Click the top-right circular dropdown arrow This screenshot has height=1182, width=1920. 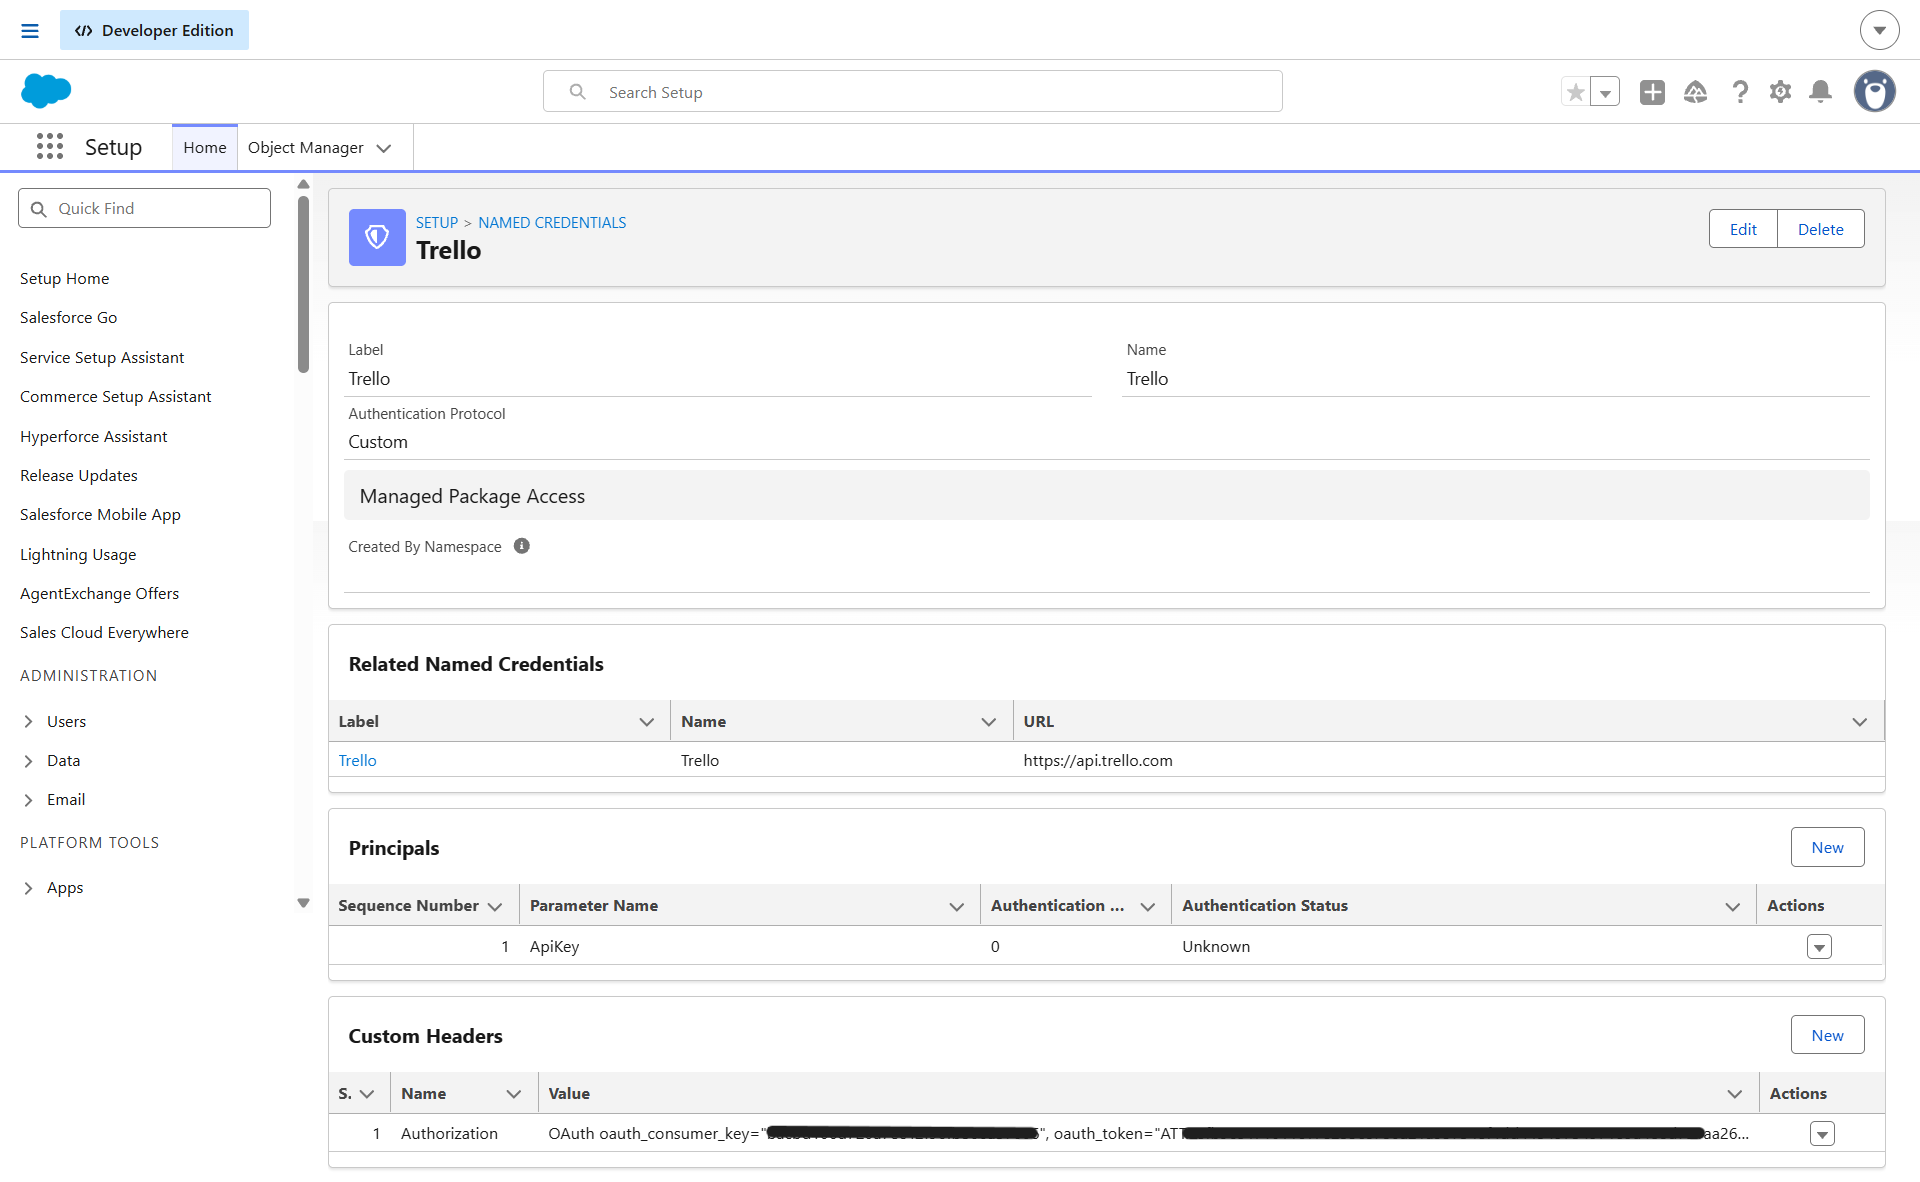(1880, 30)
